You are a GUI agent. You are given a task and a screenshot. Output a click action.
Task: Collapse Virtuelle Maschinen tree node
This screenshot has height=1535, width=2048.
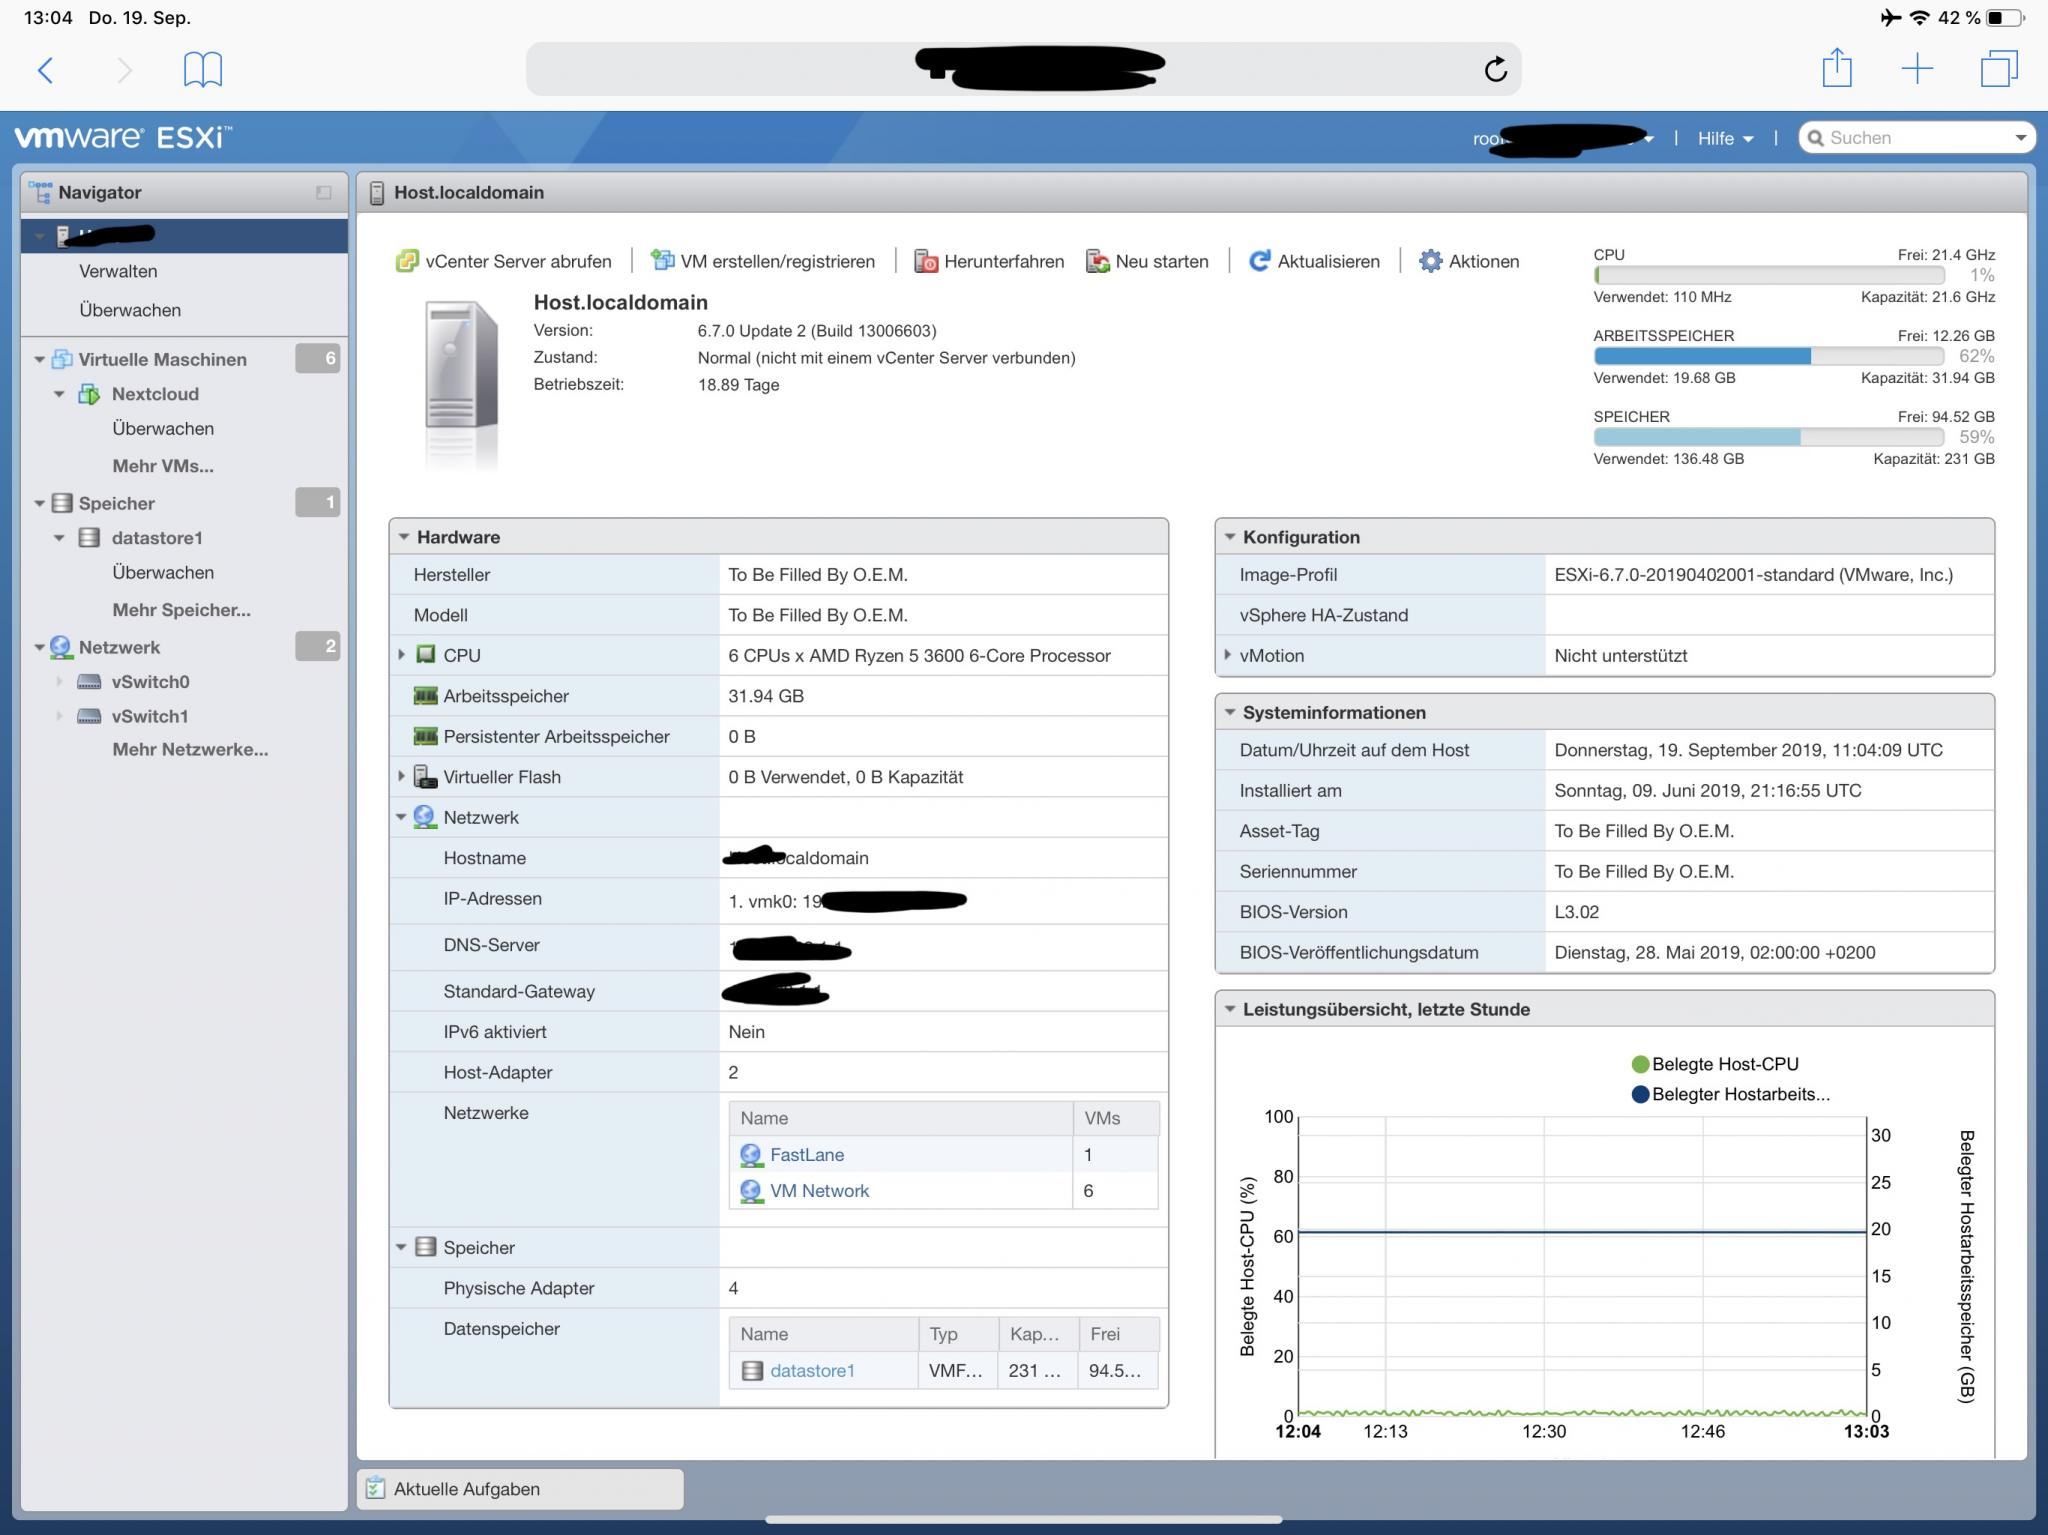pos(39,359)
